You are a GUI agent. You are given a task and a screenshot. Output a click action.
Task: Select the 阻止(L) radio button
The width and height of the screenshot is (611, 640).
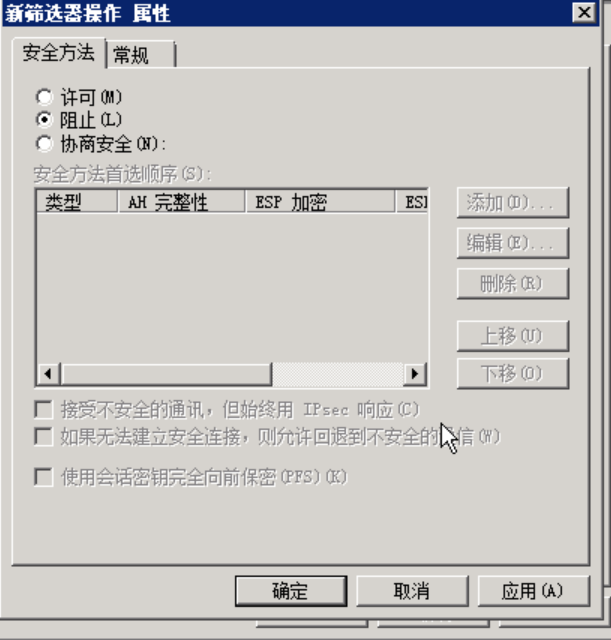point(44,120)
